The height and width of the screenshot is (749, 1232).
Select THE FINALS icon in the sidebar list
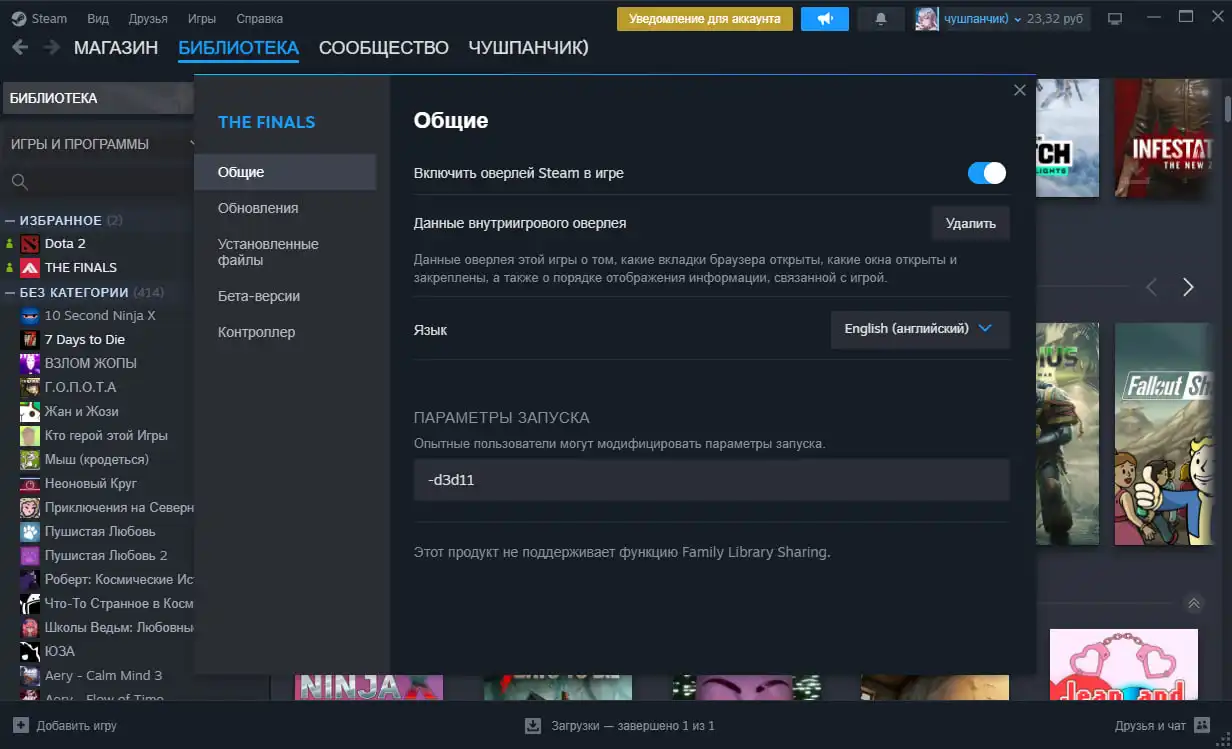30,267
